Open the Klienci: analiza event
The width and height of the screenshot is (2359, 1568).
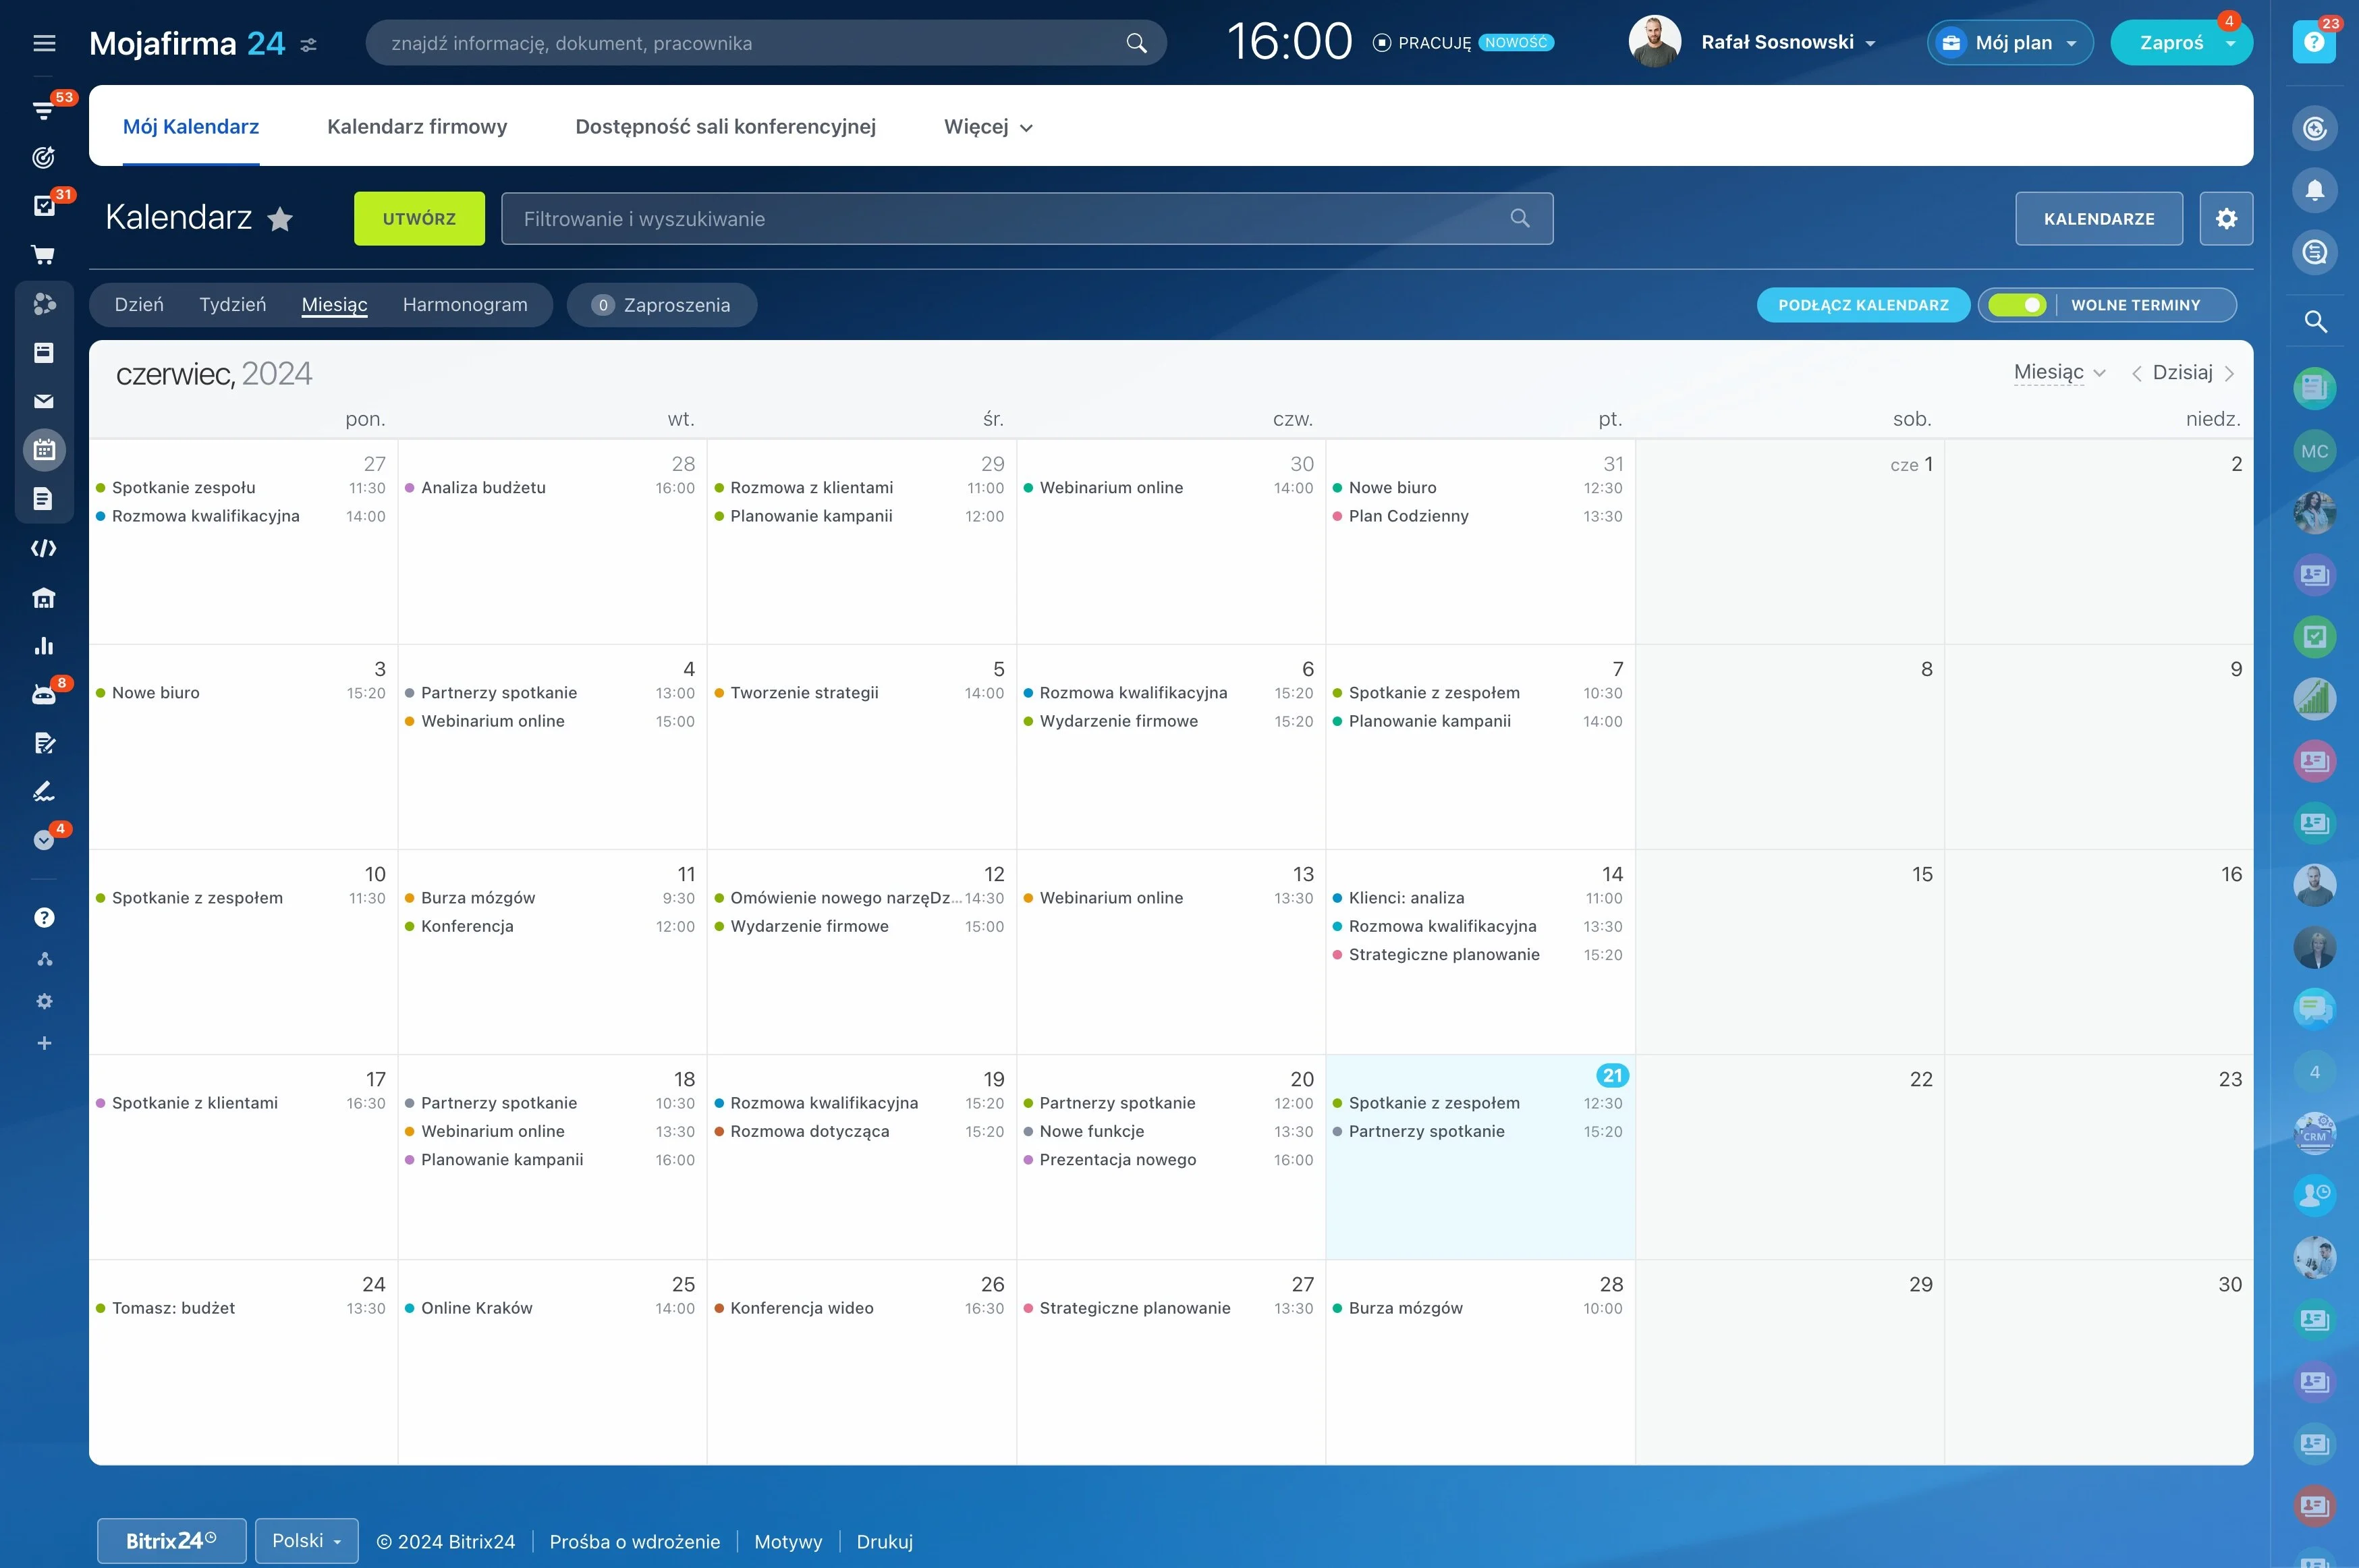coord(1406,898)
